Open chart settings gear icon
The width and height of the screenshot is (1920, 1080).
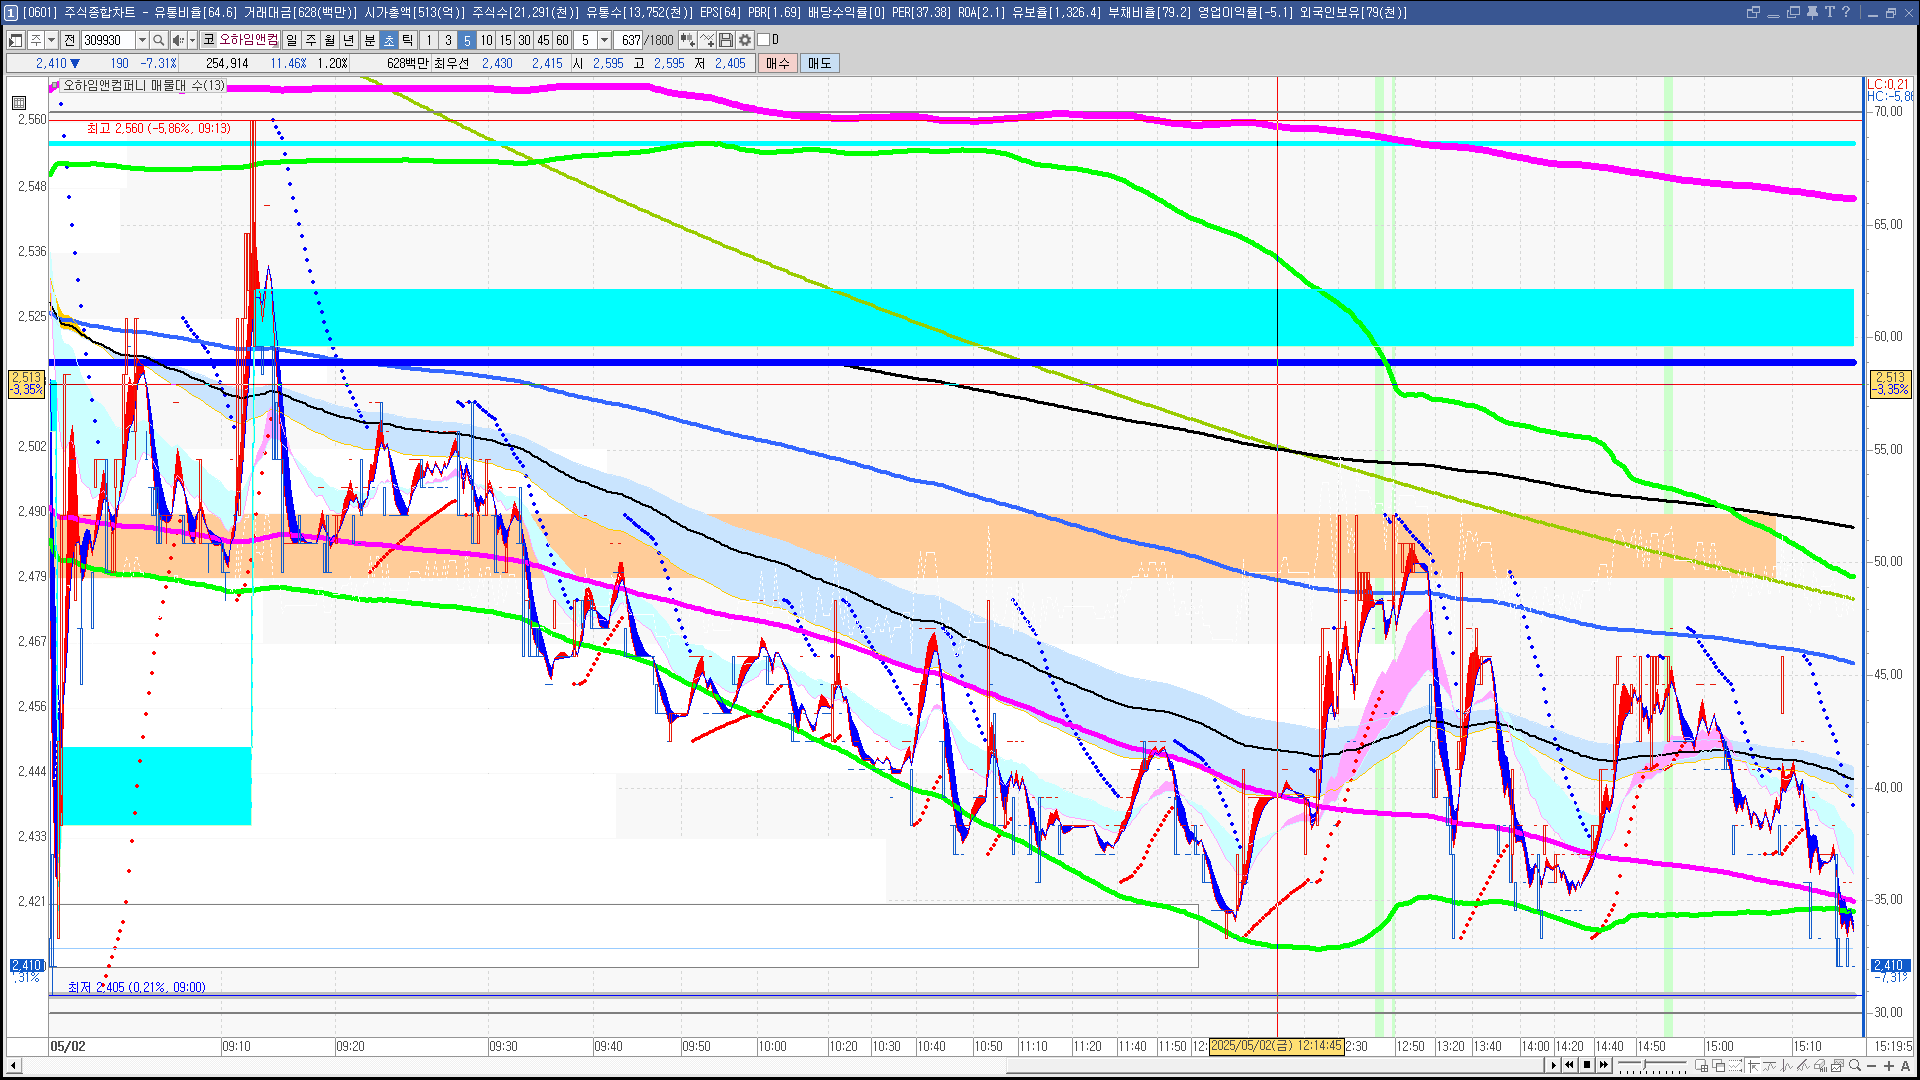(x=745, y=40)
